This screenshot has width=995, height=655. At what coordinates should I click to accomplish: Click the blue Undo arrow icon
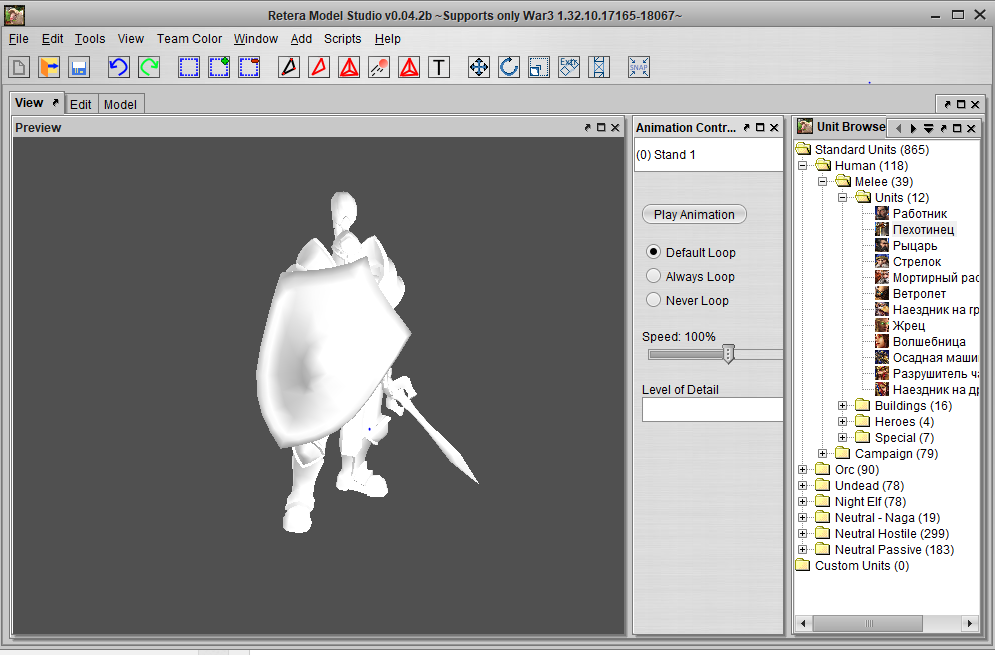[x=119, y=67]
